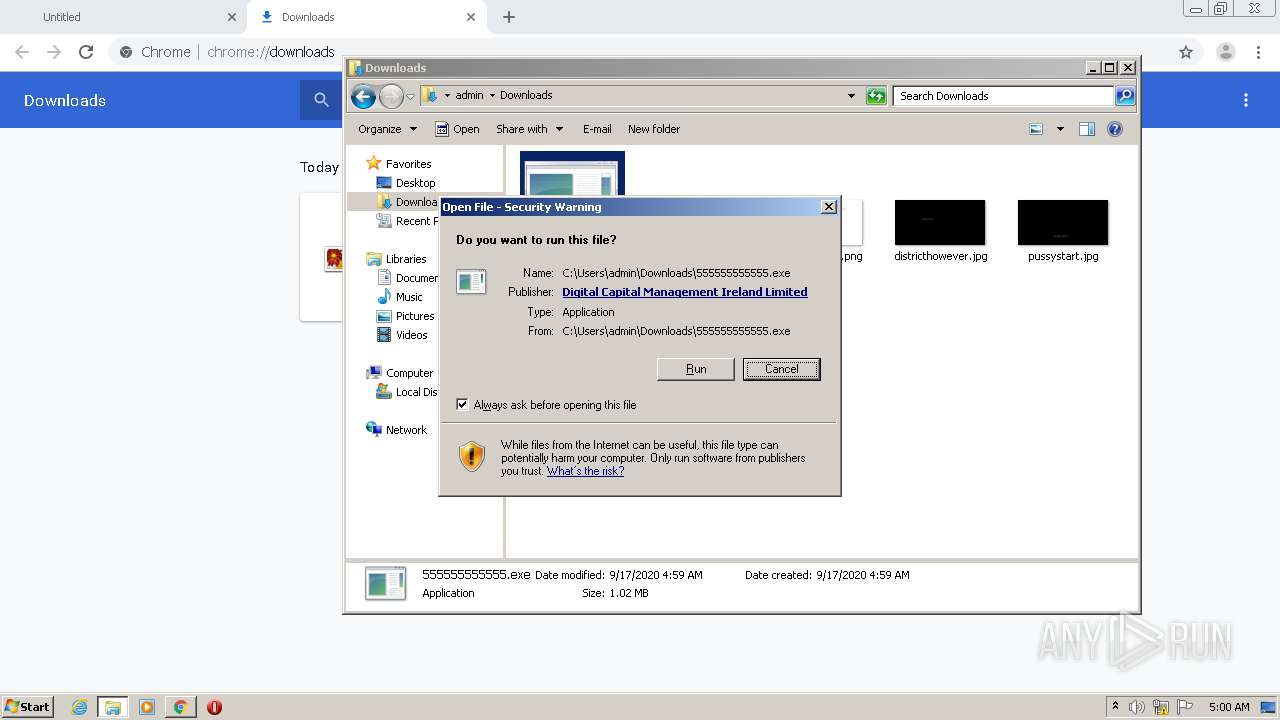The image size is (1280, 720).
Task: Click Chrome taskbar icon
Action: pyautogui.click(x=180, y=707)
